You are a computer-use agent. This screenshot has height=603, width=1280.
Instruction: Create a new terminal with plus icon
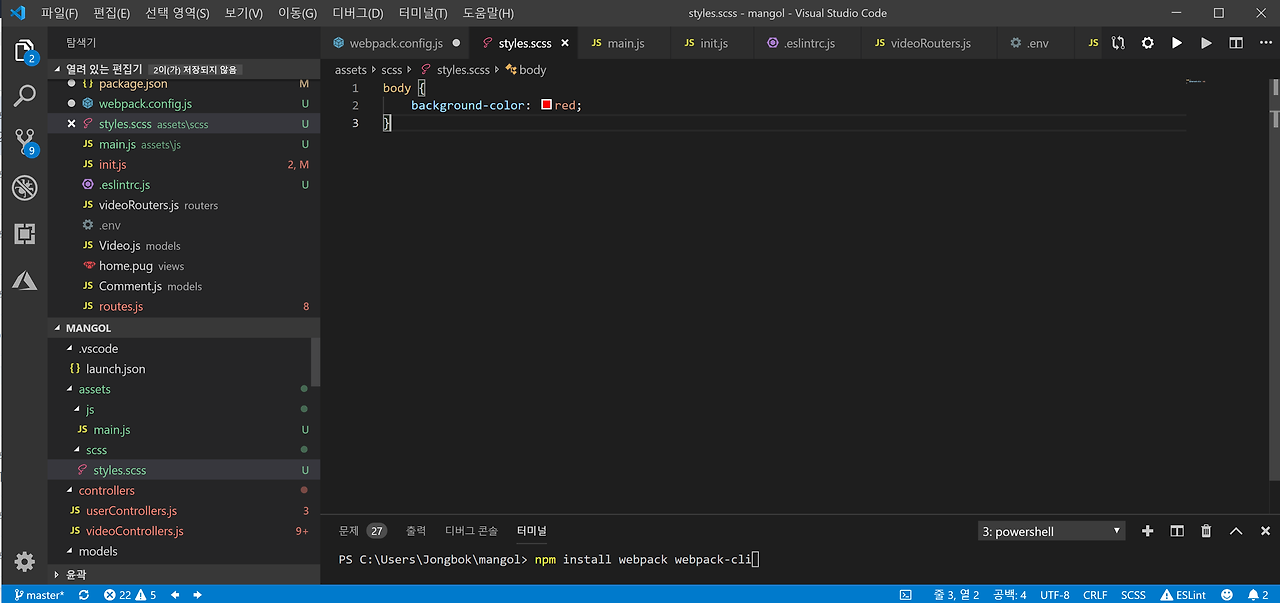tap(1147, 531)
